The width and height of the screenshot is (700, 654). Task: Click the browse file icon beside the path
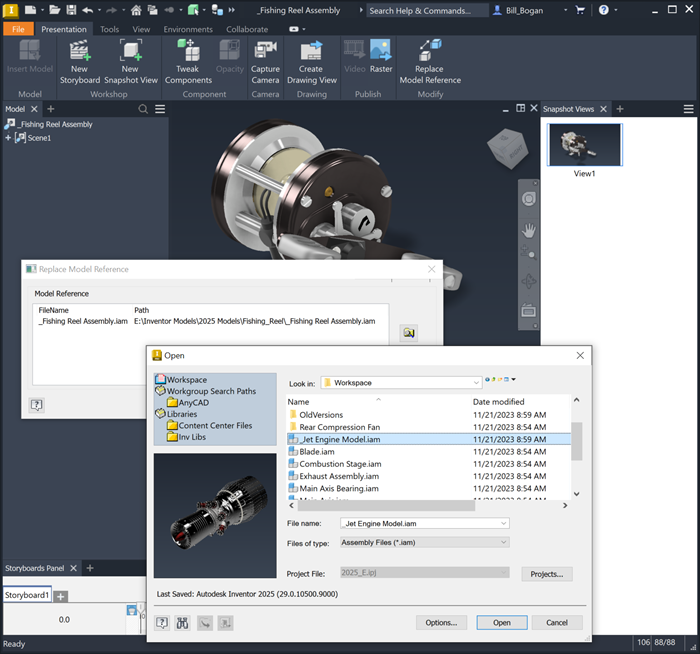pyautogui.click(x=408, y=333)
